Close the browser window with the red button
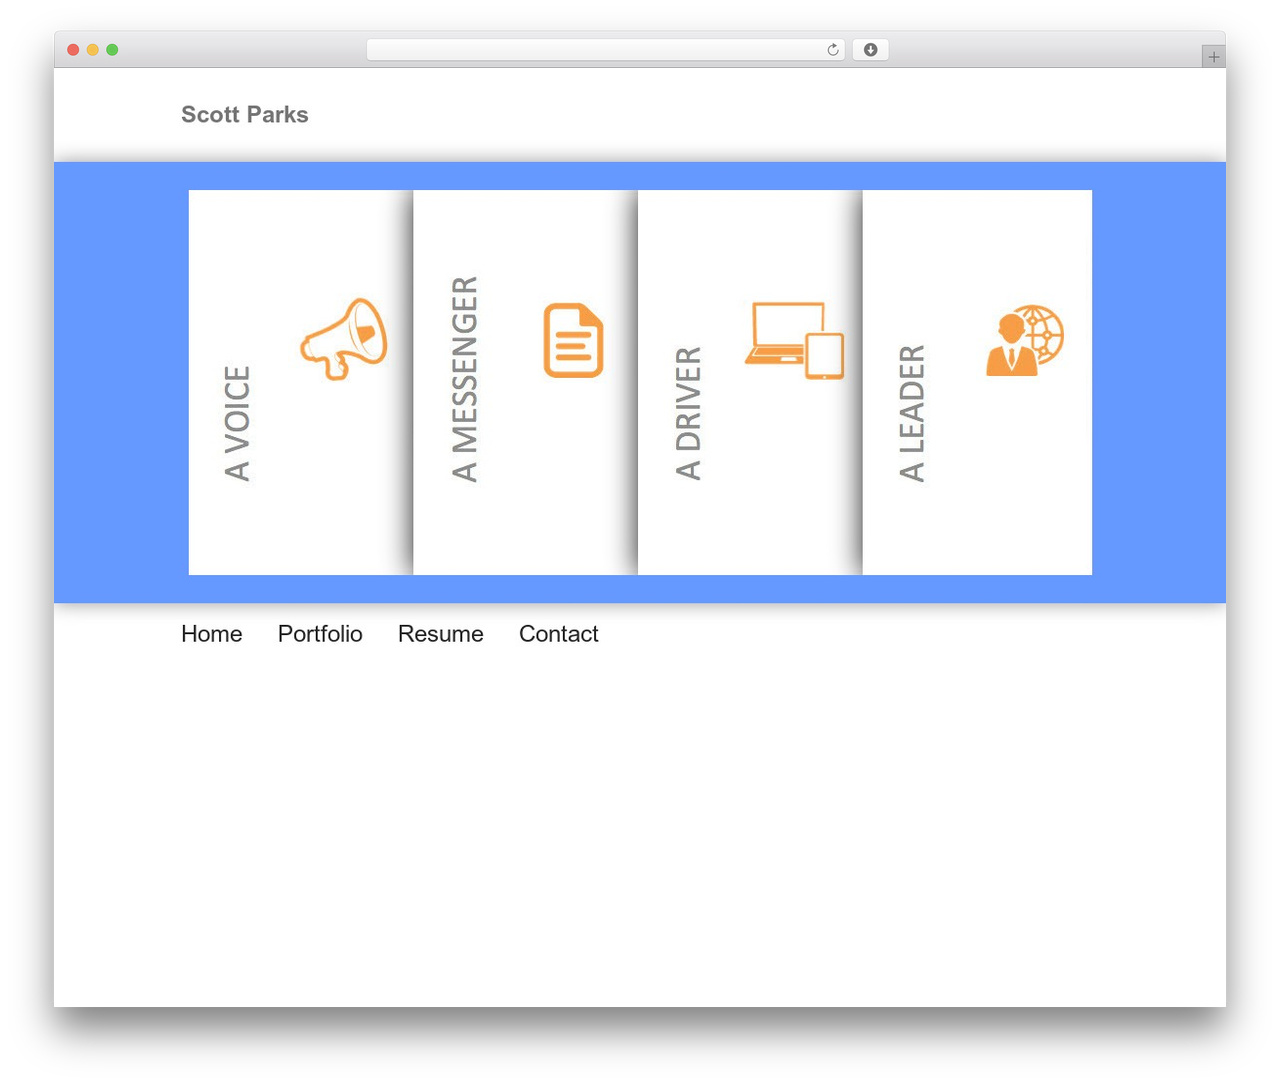 pos(73,50)
